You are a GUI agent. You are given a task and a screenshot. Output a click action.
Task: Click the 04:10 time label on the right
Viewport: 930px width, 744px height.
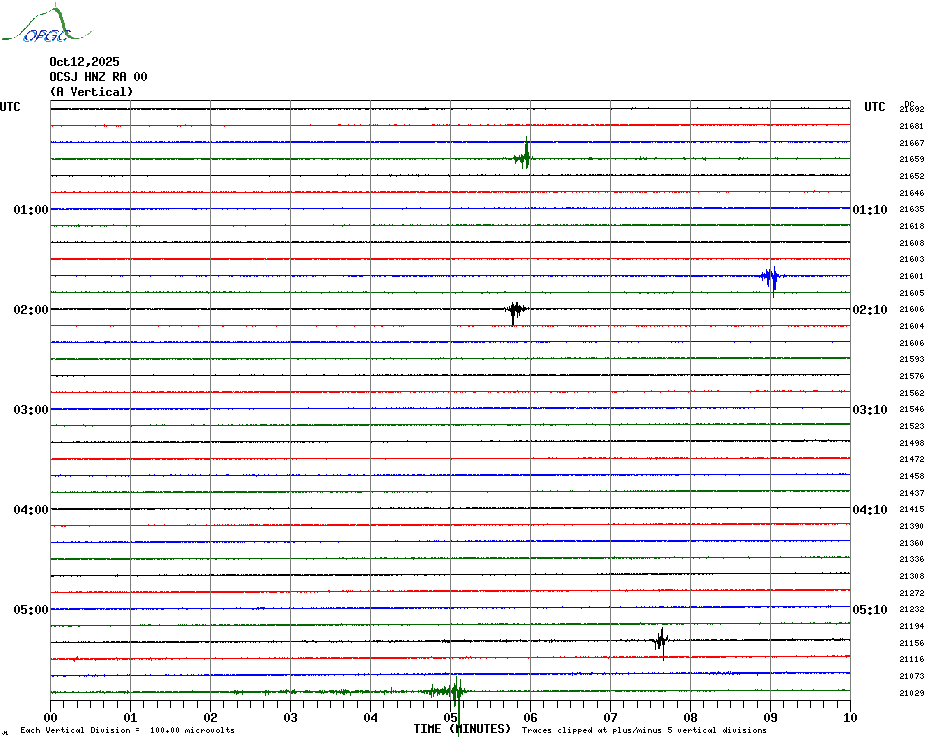click(x=869, y=510)
